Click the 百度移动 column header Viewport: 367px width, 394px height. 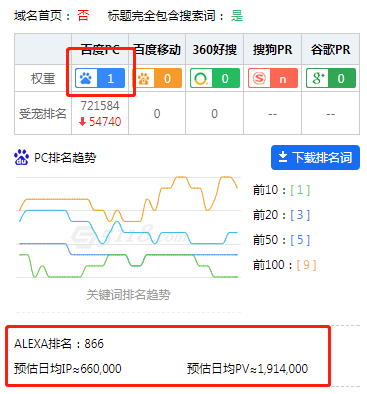click(157, 49)
